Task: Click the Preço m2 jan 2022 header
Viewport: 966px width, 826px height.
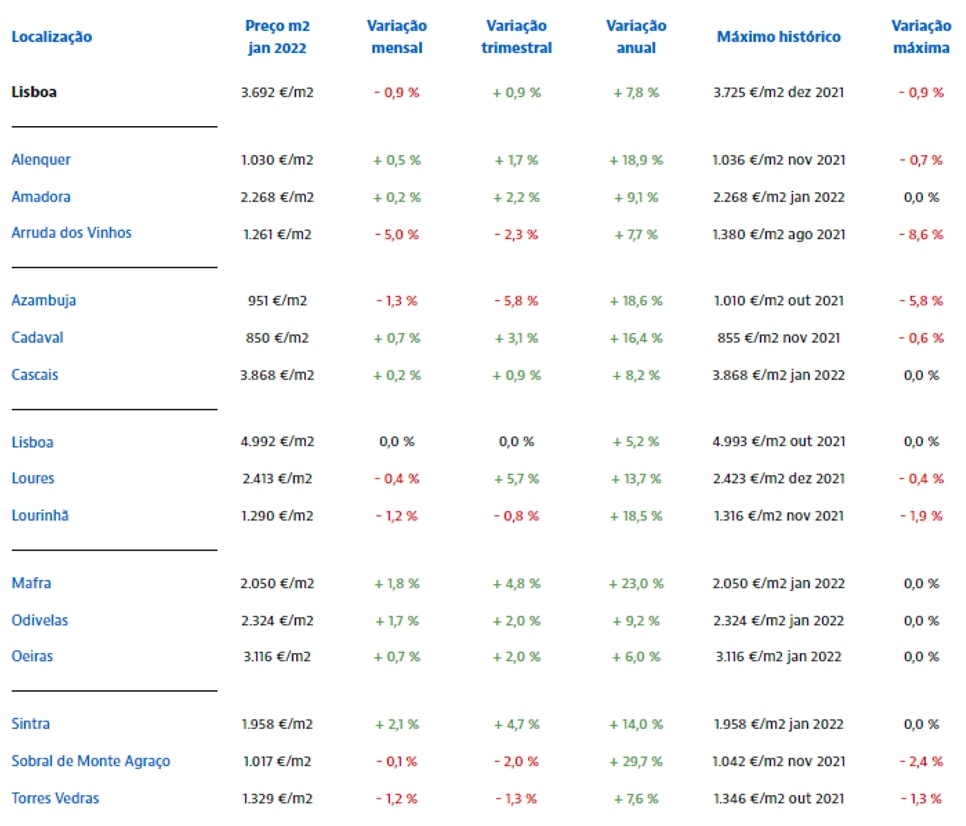Action: [x=277, y=37]
